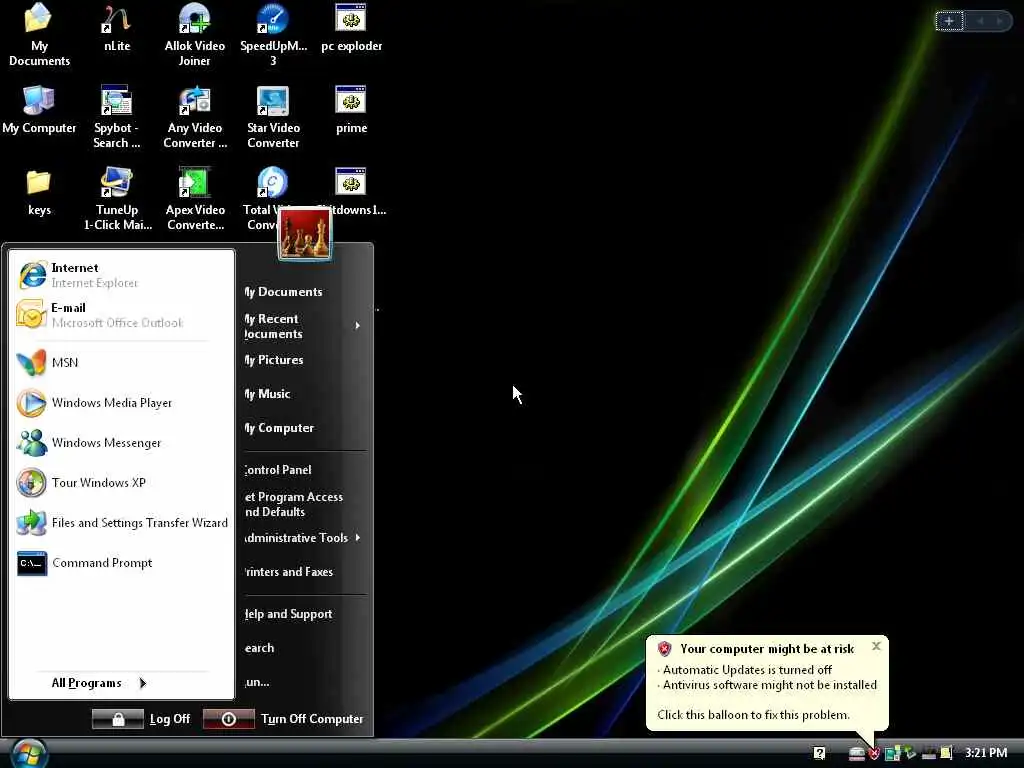The image size is (1024, 768).
Task: Select the keys folder on desktop
Action: [x=39, y=191]
